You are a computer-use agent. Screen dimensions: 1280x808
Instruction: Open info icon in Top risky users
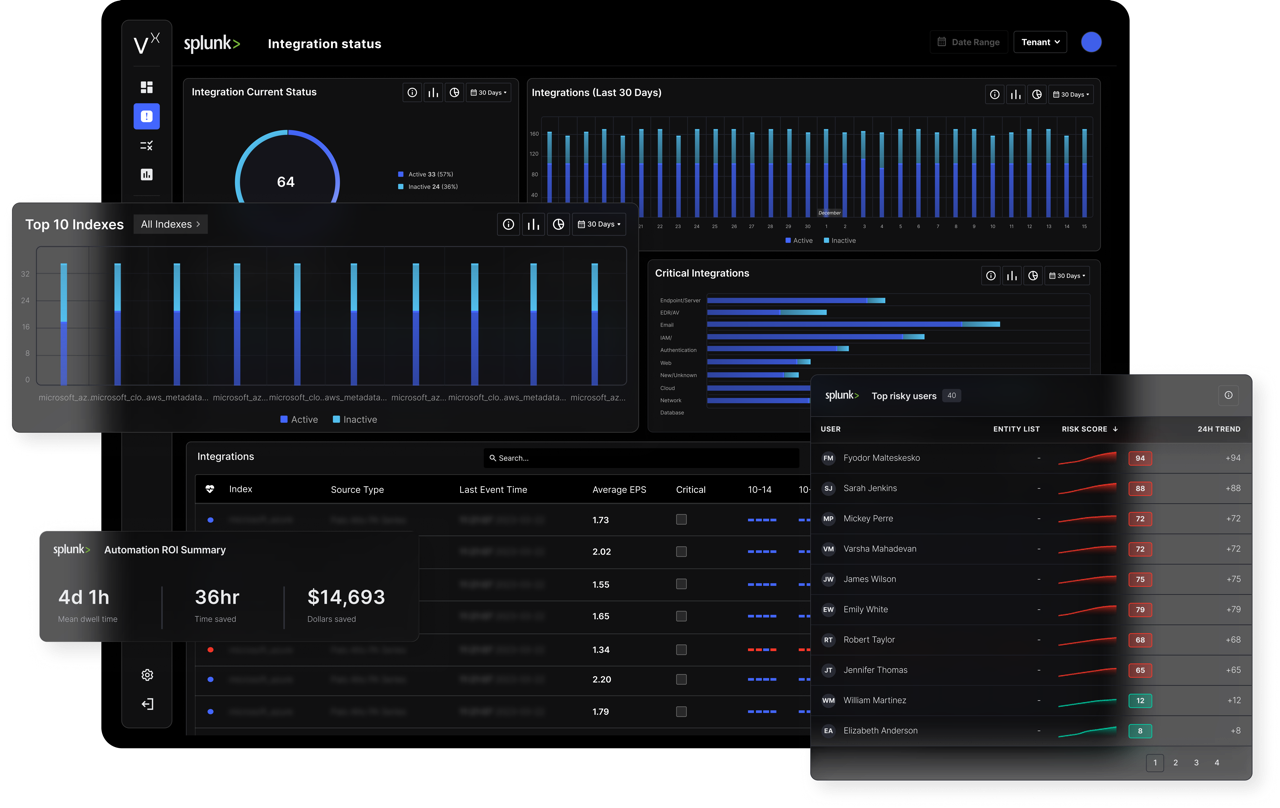(x=1228, y=395)
